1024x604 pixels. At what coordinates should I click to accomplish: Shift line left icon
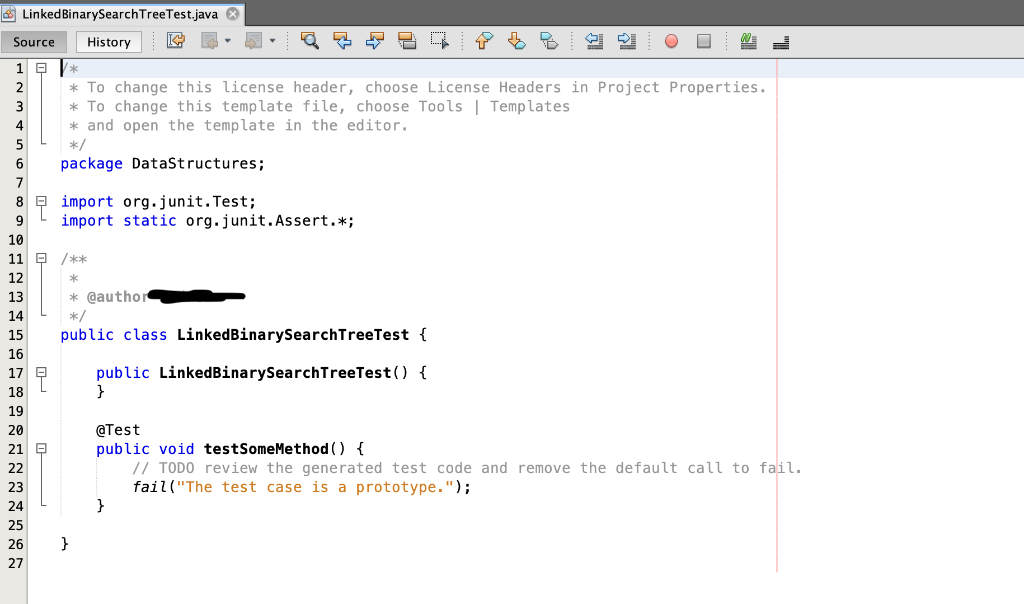click(x=594, y=41)
